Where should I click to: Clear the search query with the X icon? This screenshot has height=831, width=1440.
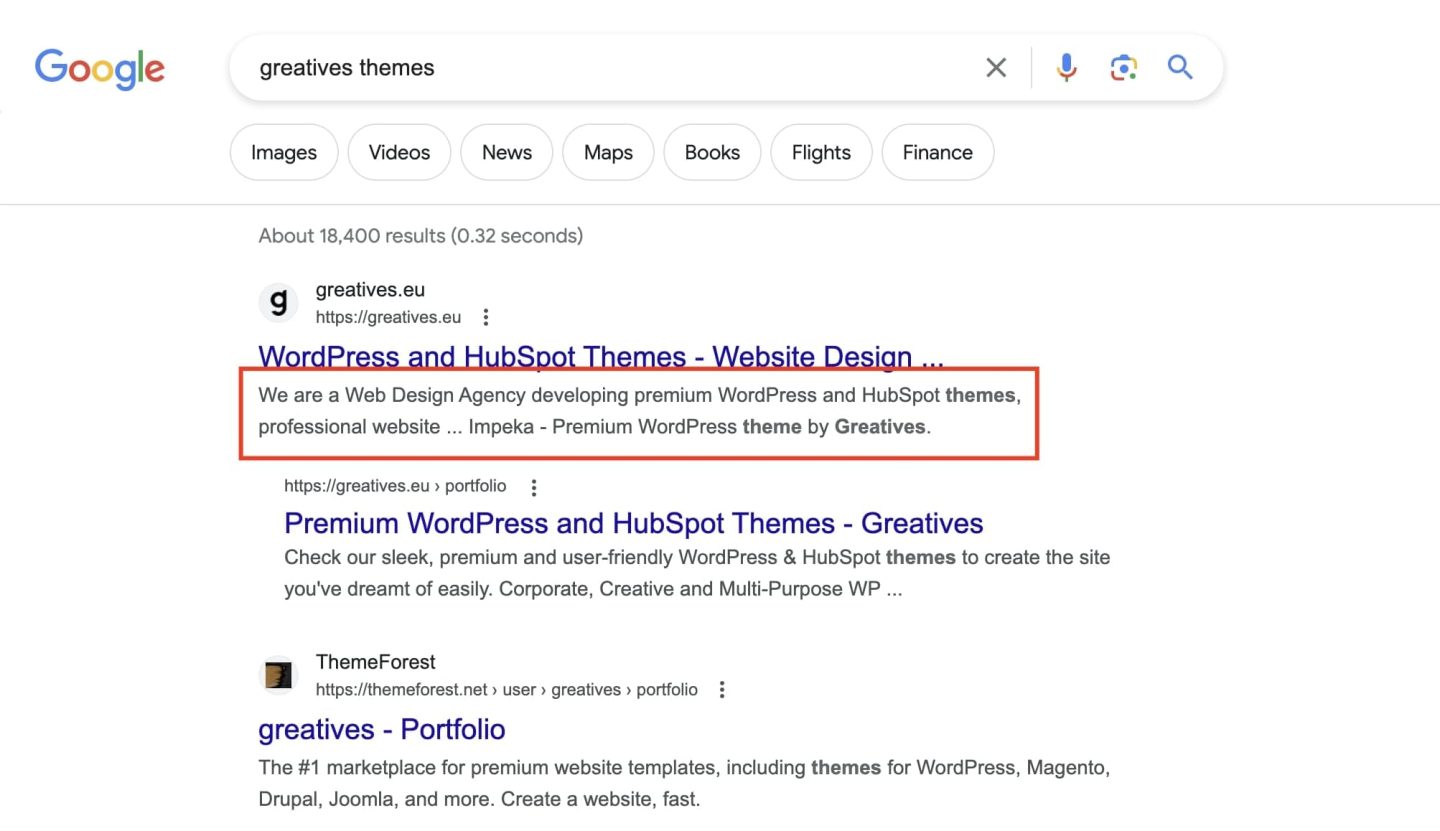pos(996,67)
